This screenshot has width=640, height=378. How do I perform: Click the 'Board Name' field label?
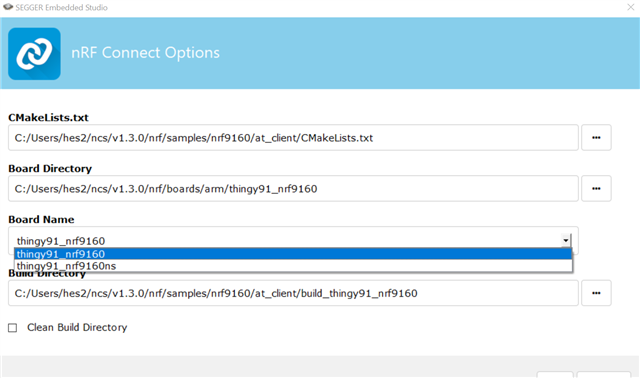coord(41,220)
